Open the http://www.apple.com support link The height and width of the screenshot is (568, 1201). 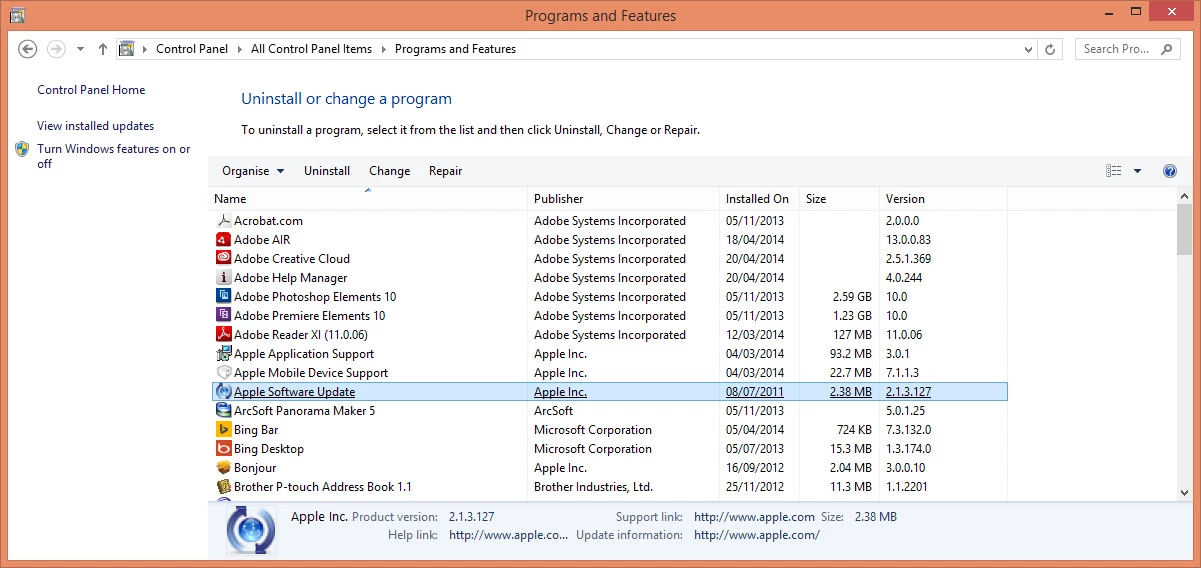(x=754, y=517)
